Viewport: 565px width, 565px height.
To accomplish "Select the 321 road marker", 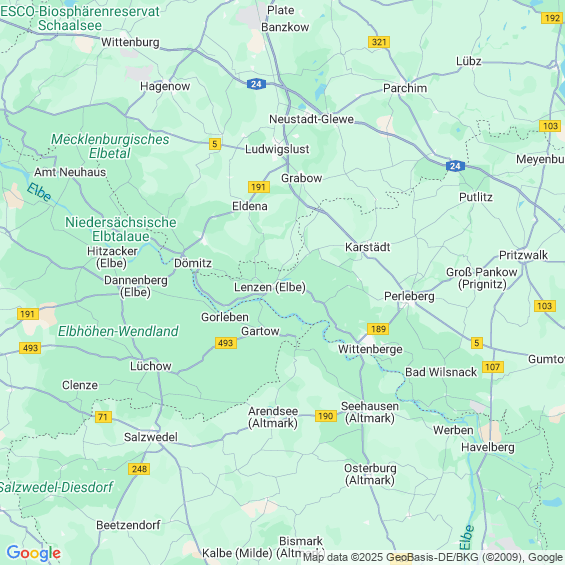I will pyautogui.click(x=379, y=42).
